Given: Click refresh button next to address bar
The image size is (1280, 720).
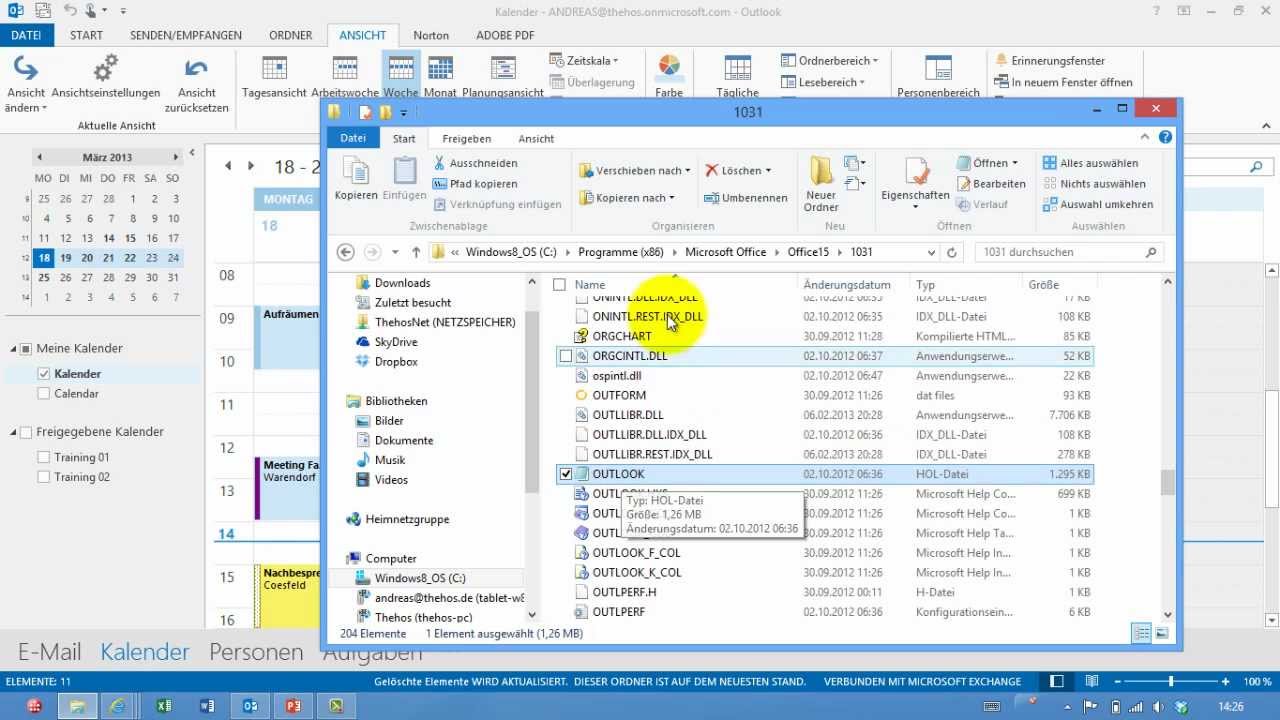Looking at the screenshot, I should (952, 253).
